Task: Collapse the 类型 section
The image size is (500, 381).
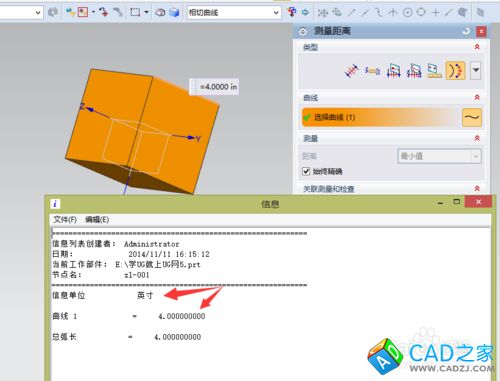Action: click(477, 47)
